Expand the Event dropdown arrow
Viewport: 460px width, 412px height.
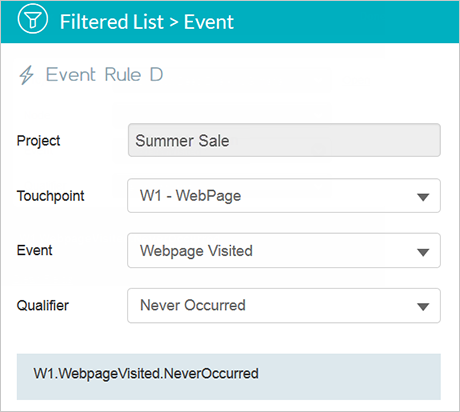coord(423,252)
